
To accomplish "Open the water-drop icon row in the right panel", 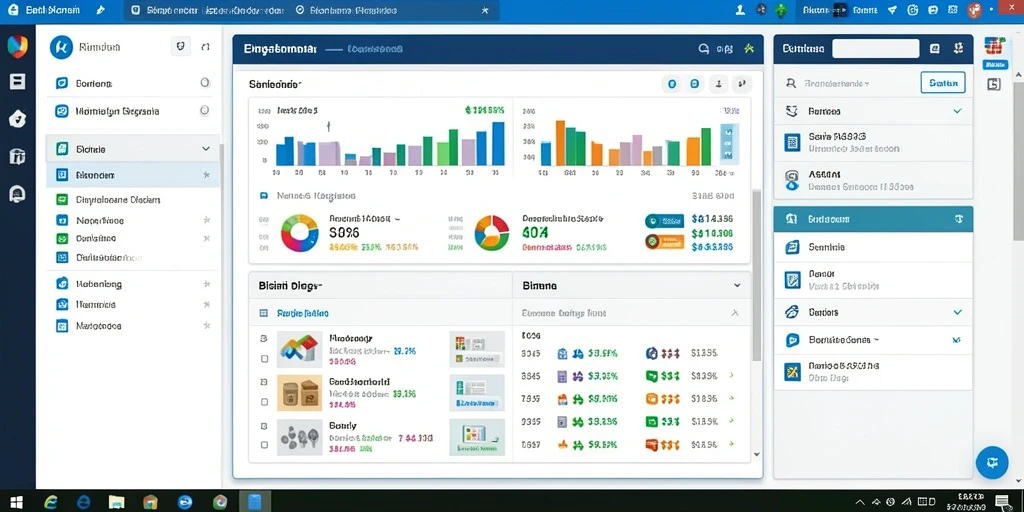I will (x=873, y=180).
